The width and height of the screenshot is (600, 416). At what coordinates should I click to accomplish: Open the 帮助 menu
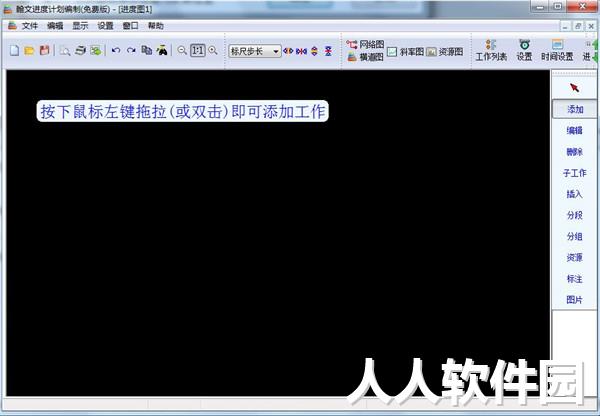click(x=155, y=26)
